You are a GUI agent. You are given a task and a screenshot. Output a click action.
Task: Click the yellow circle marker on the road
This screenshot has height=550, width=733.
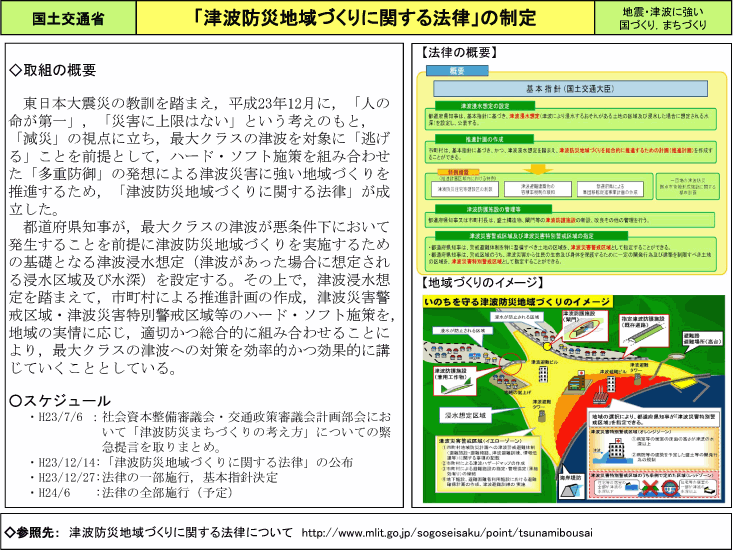(x=547, y=346)
